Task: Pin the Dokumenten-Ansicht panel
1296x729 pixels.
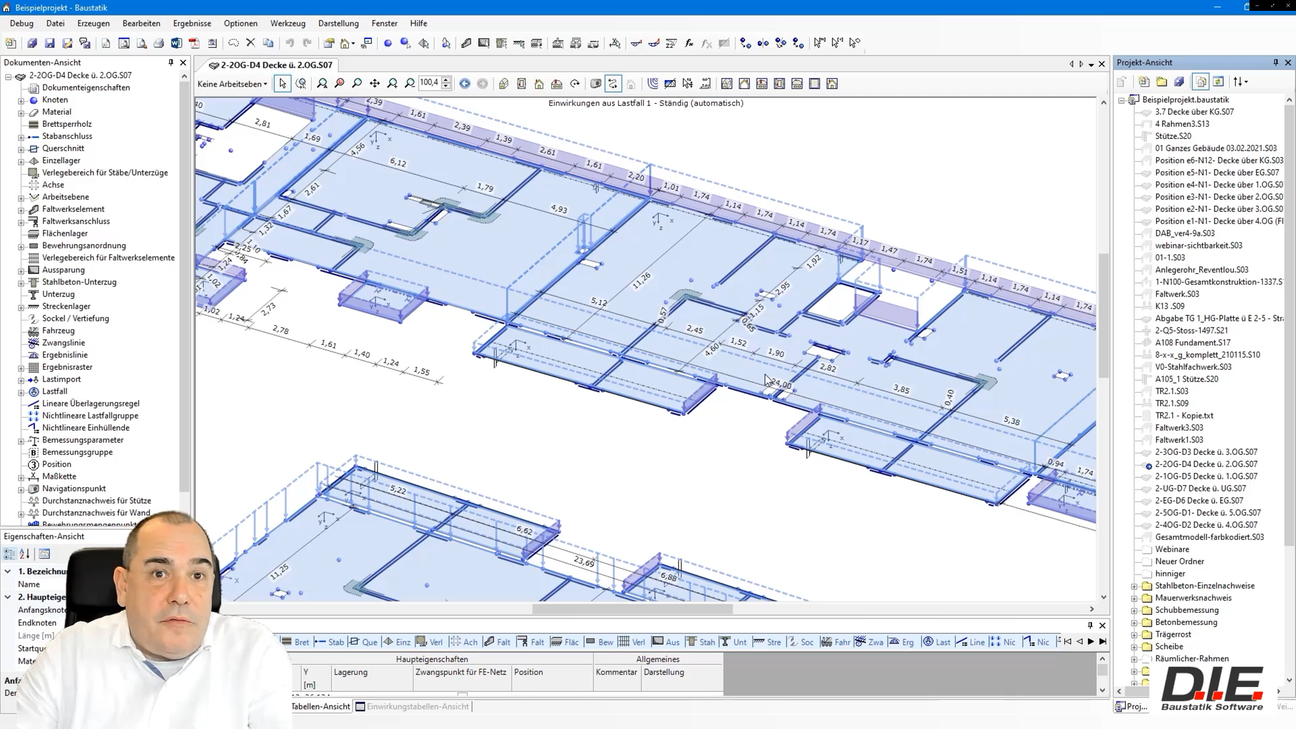Action: [171, 63]
